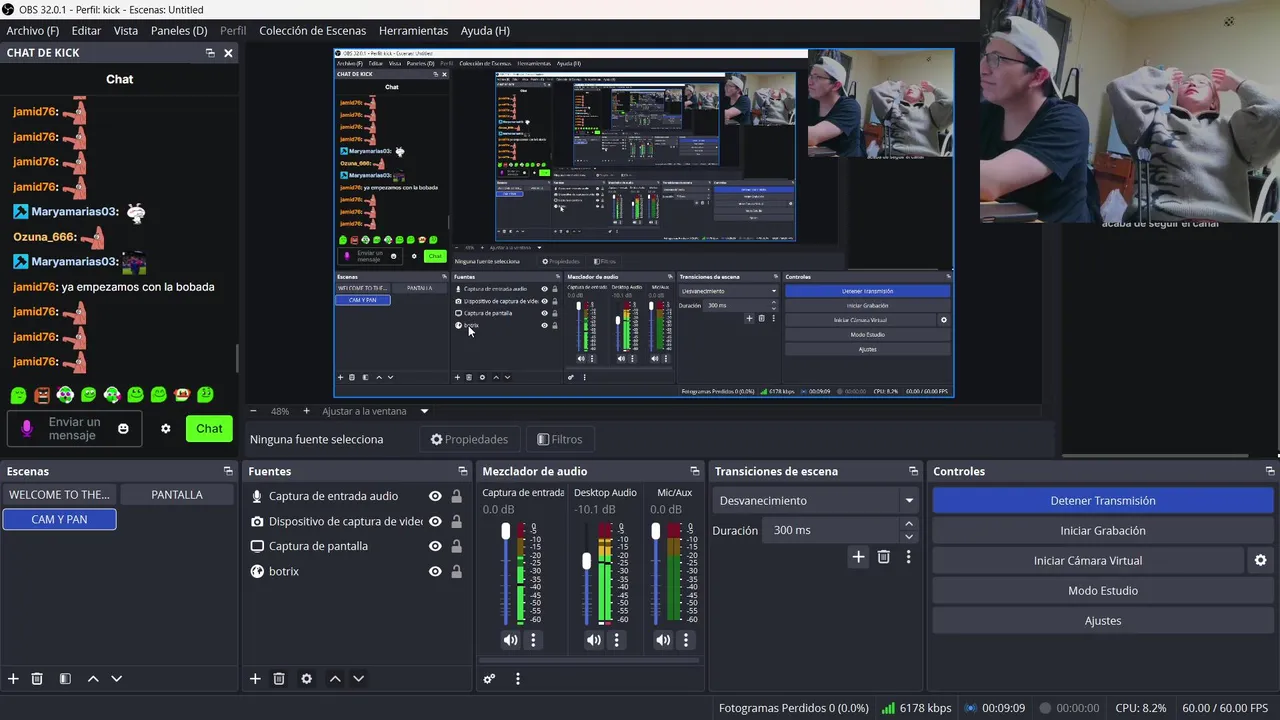This screenshot has height=720, width=1280.
Task: Open source Filtros
Action: point(559,439)
